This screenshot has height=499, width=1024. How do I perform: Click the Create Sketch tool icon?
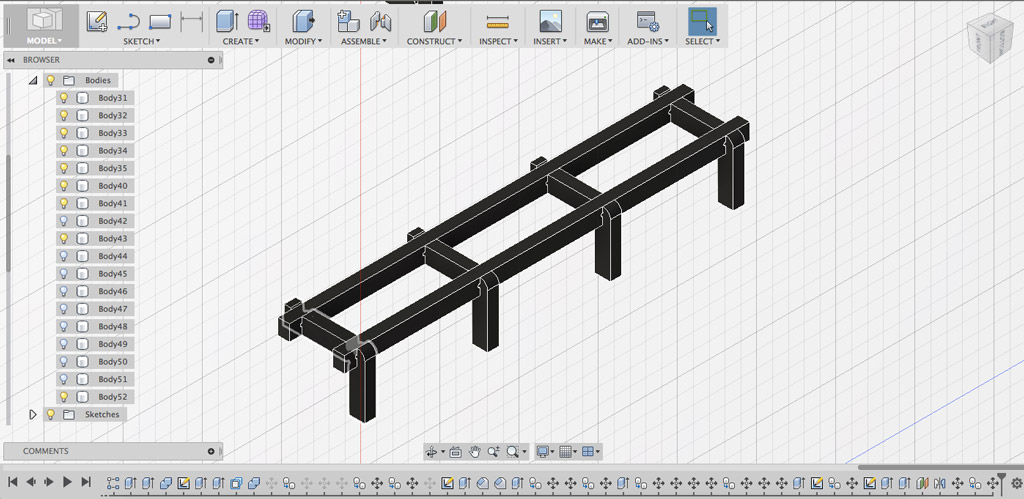pyautogui.click(x=97, y=22)
